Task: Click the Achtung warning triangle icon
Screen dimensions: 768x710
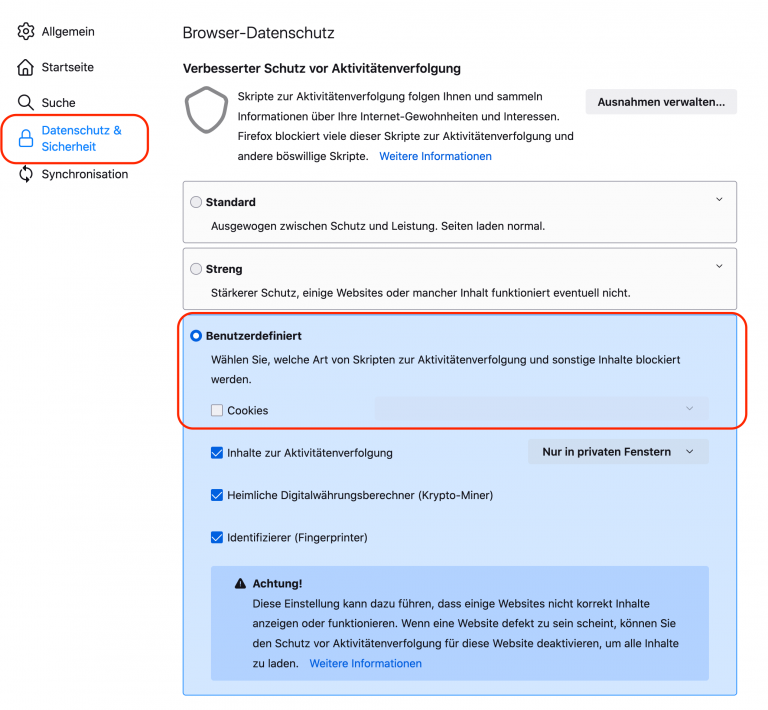Action: point(240,583)
